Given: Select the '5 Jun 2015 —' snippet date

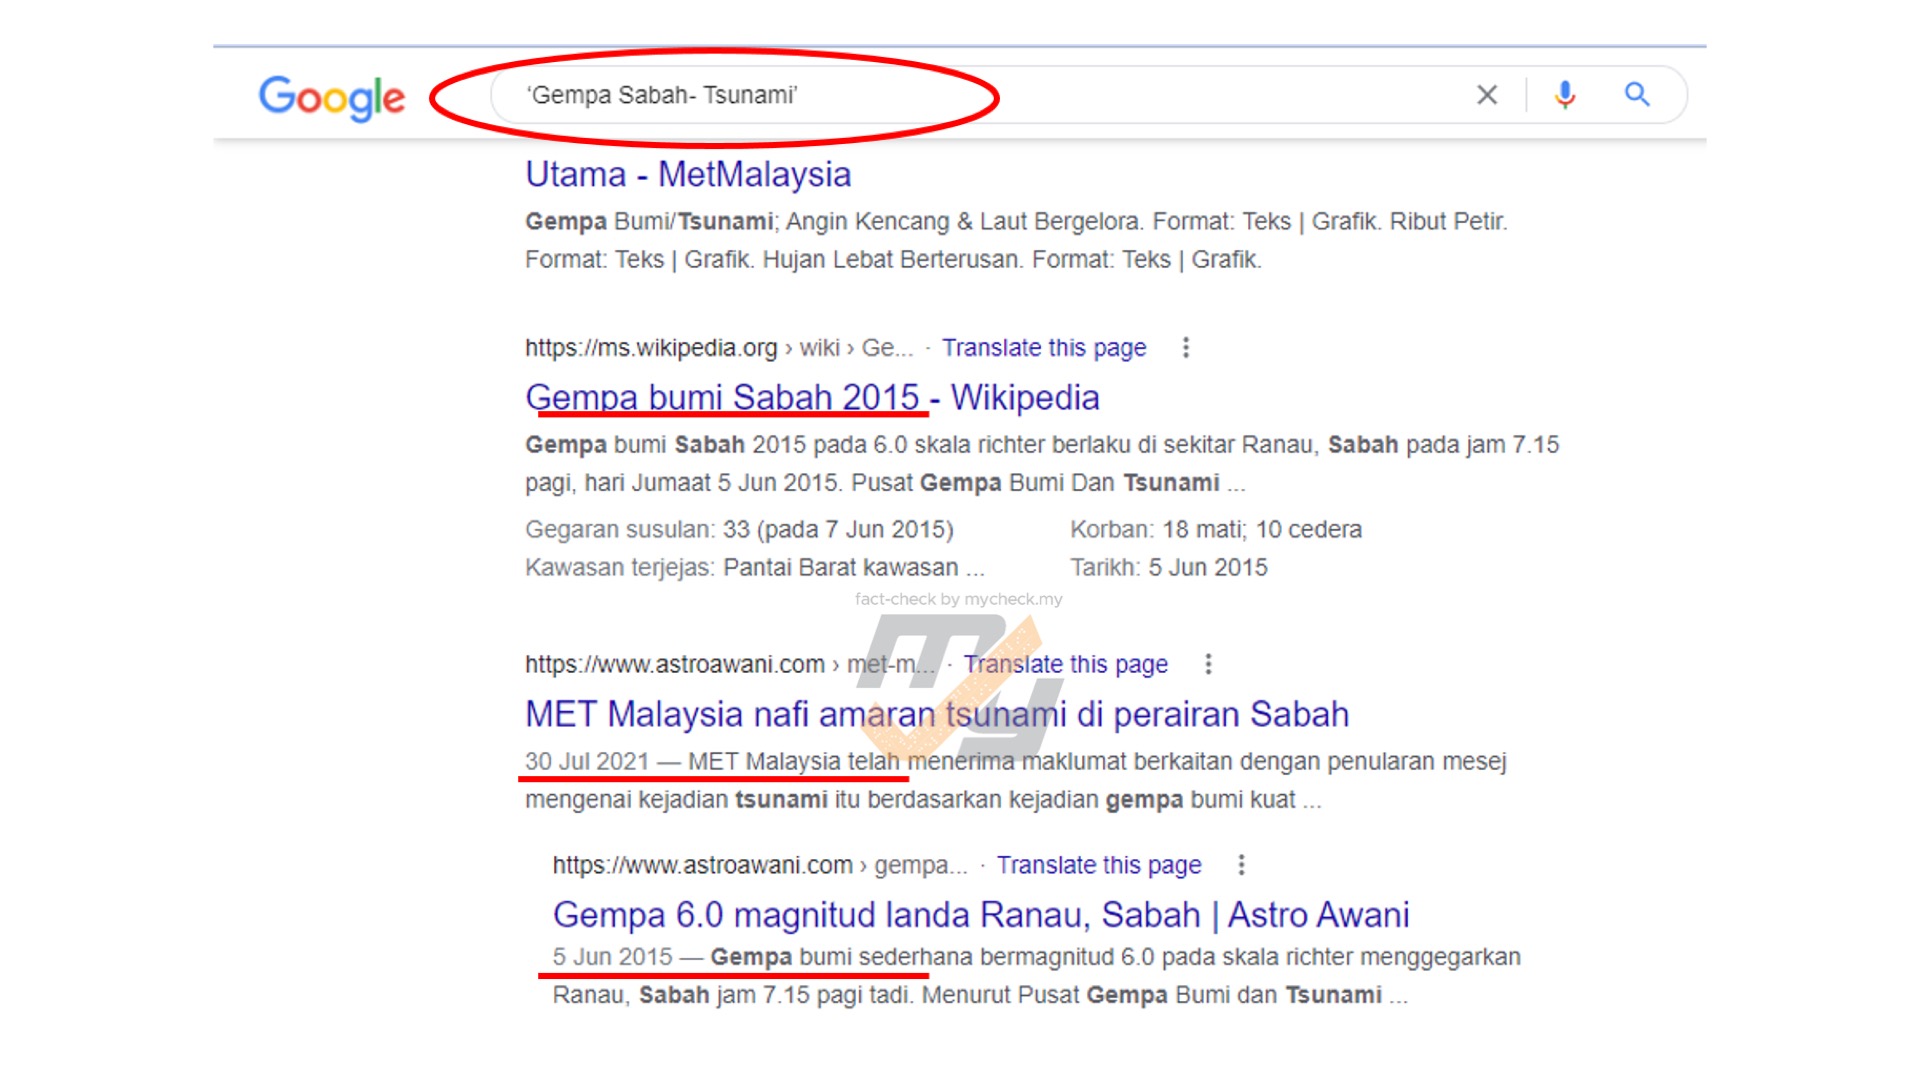Looking at the screenshot, I should tap(628, 957).
